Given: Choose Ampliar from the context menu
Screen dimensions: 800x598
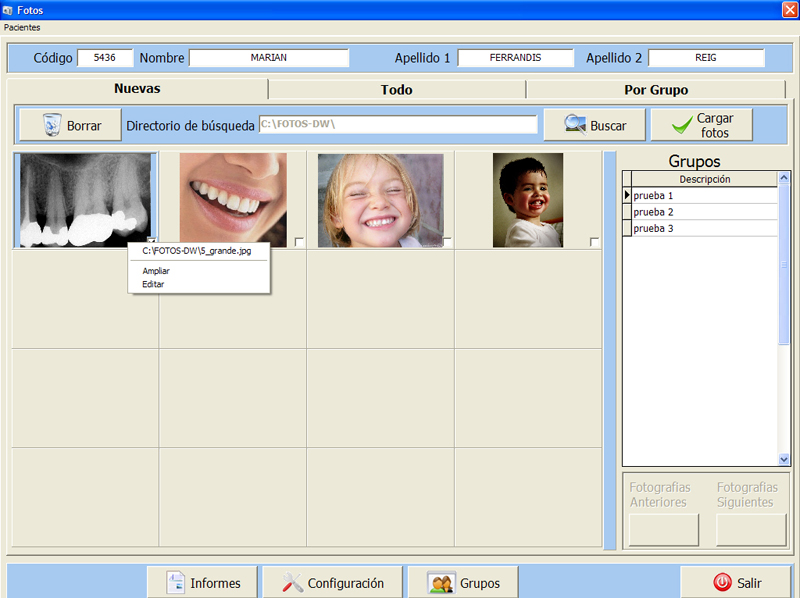Looking at the screenshot, I should tap(156, 271).
